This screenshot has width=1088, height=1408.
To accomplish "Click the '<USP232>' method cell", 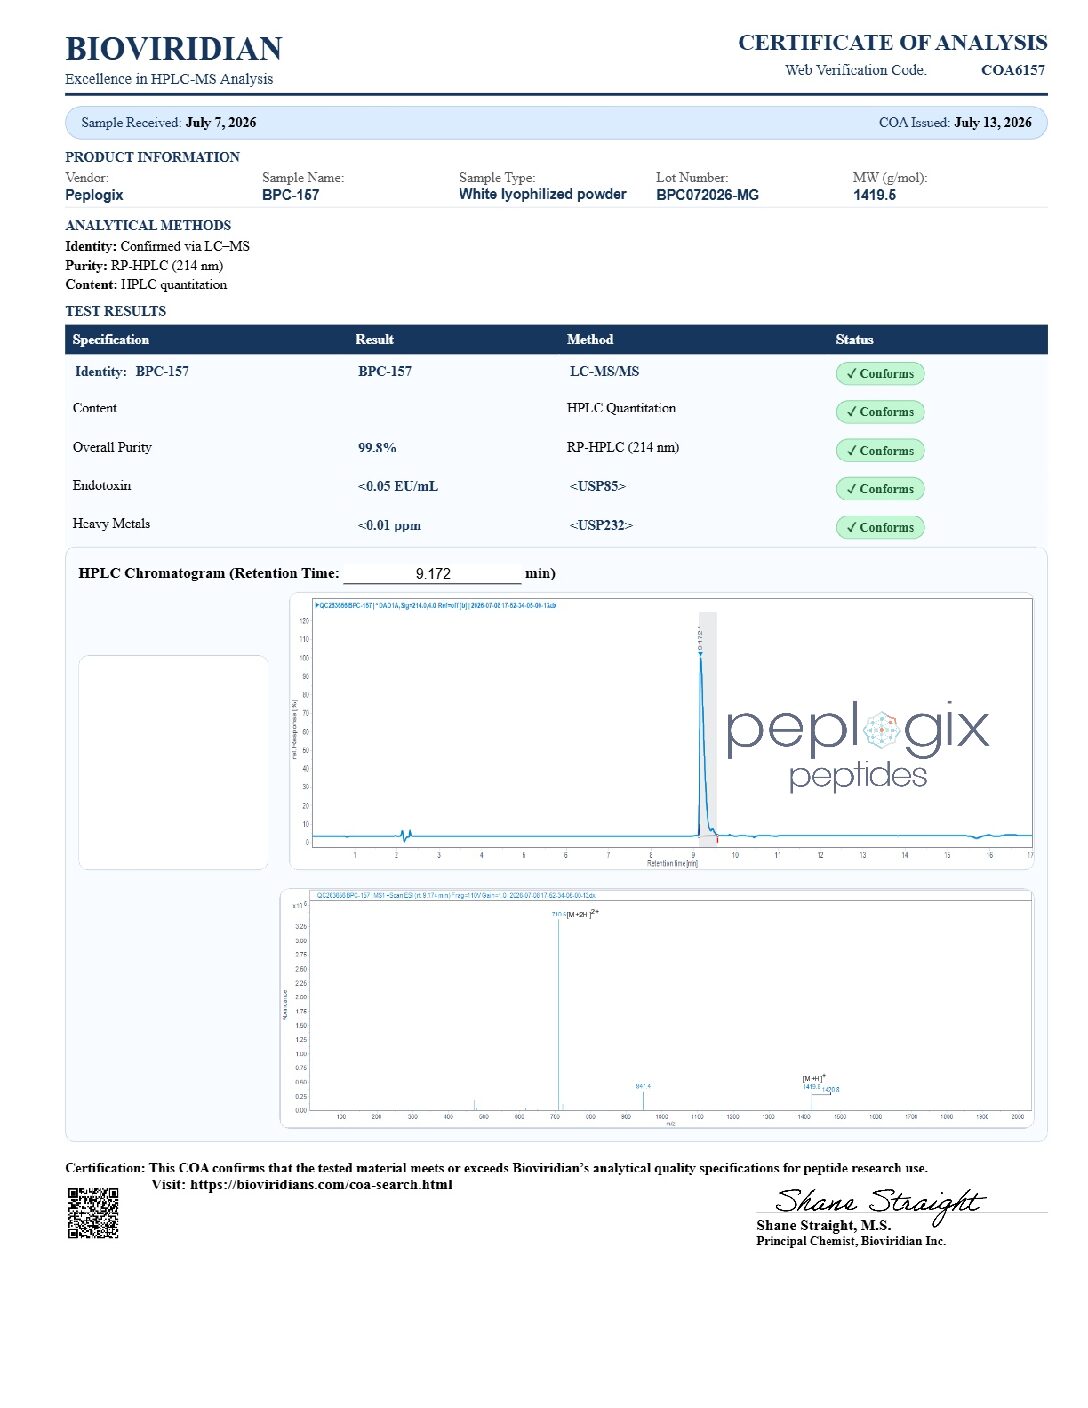I will 602,525.
